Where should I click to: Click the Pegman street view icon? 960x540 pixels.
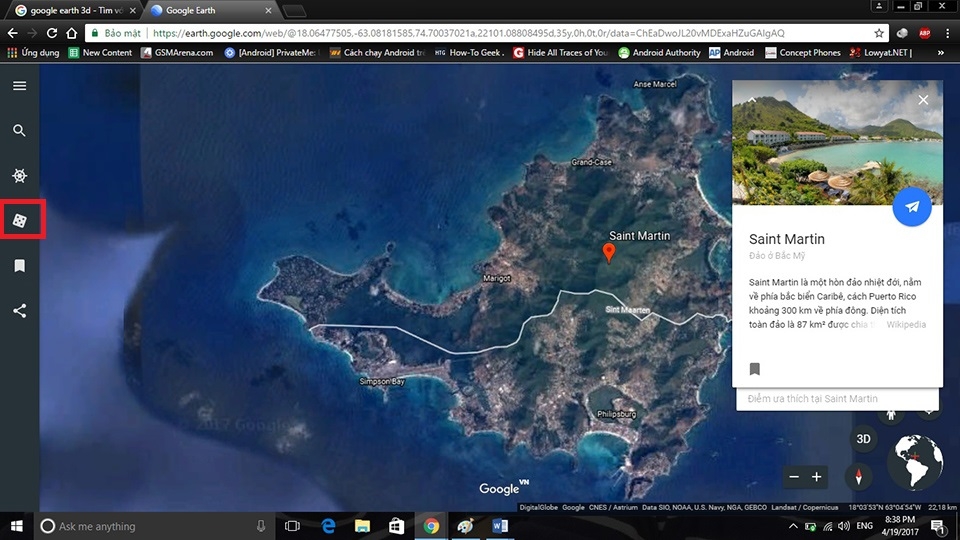[891, 416]
